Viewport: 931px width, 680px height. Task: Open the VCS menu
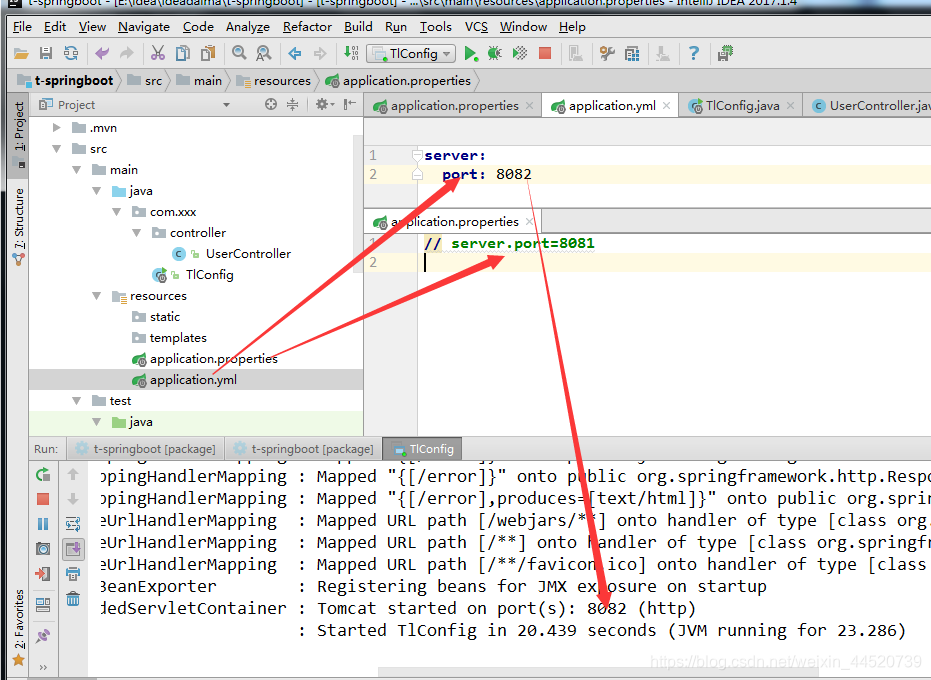476,27
